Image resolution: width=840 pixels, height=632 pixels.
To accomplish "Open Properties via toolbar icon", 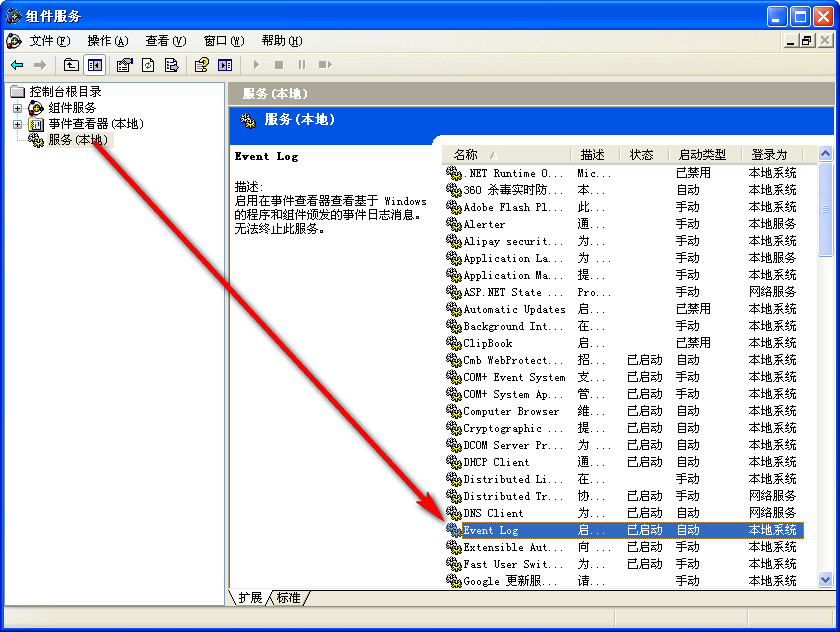I will pyautogui.click(x=124, y=65).
